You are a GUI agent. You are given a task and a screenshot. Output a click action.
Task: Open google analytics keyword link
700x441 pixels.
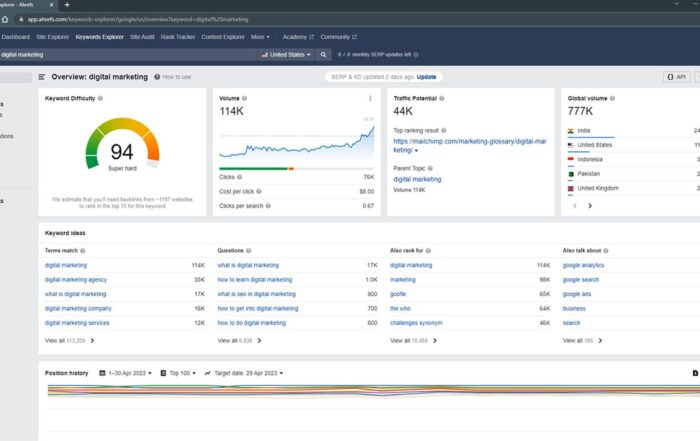click(583, 265)
